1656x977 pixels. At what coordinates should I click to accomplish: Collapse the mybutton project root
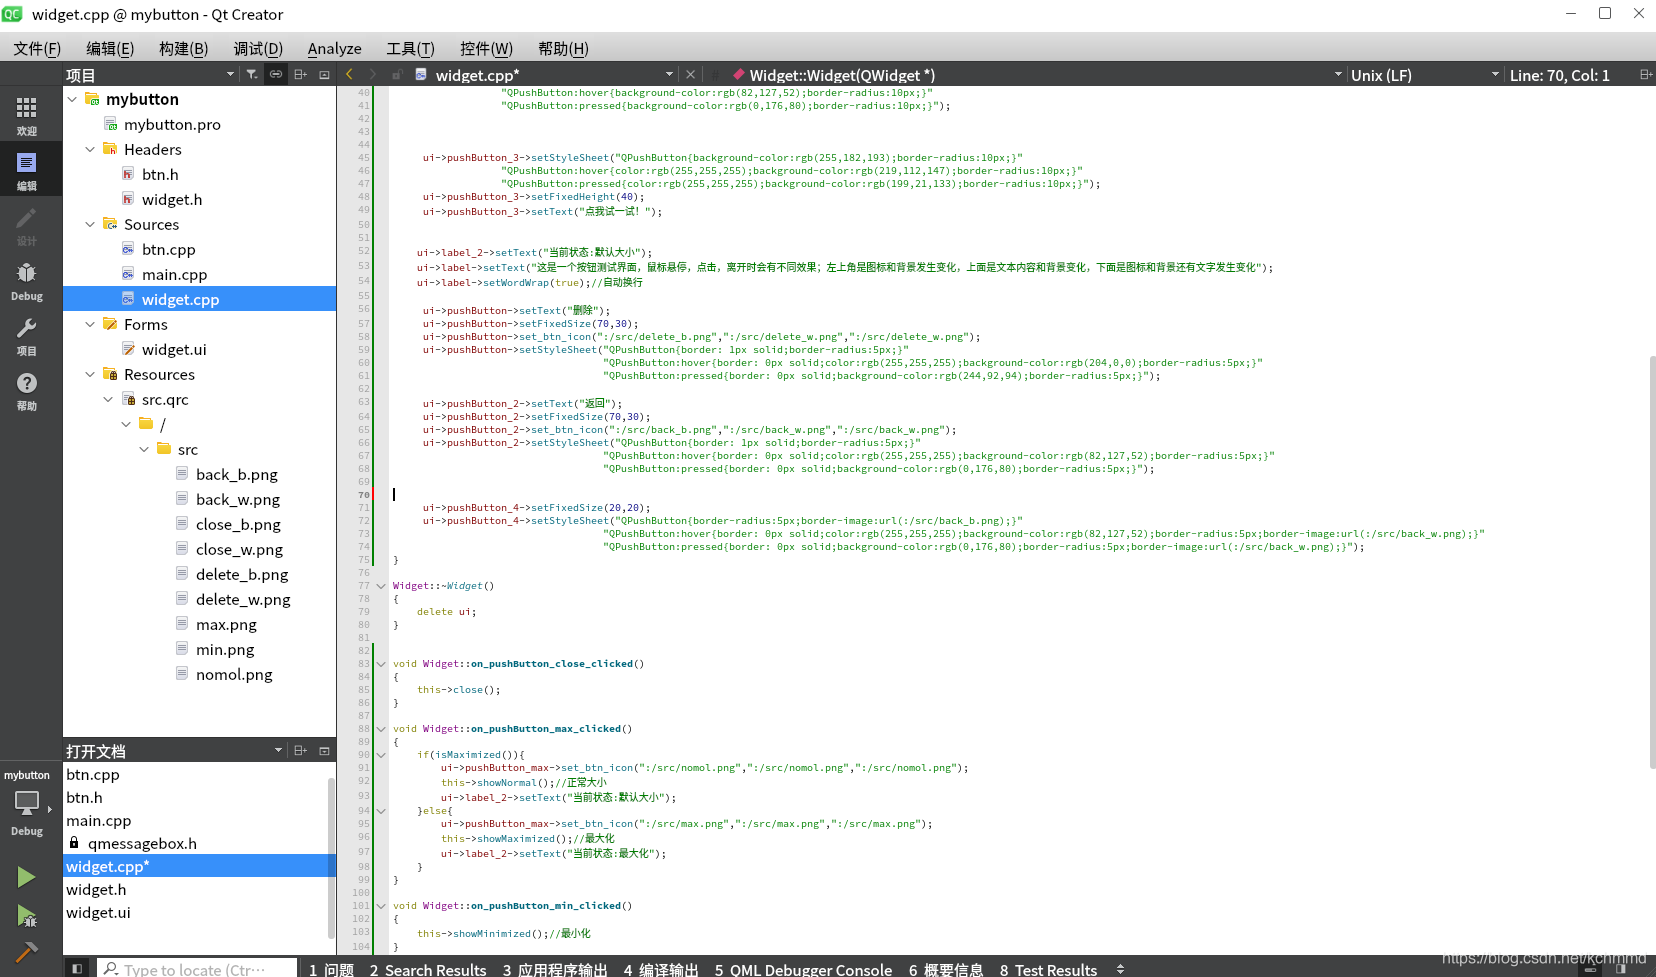tap(72, 99)
